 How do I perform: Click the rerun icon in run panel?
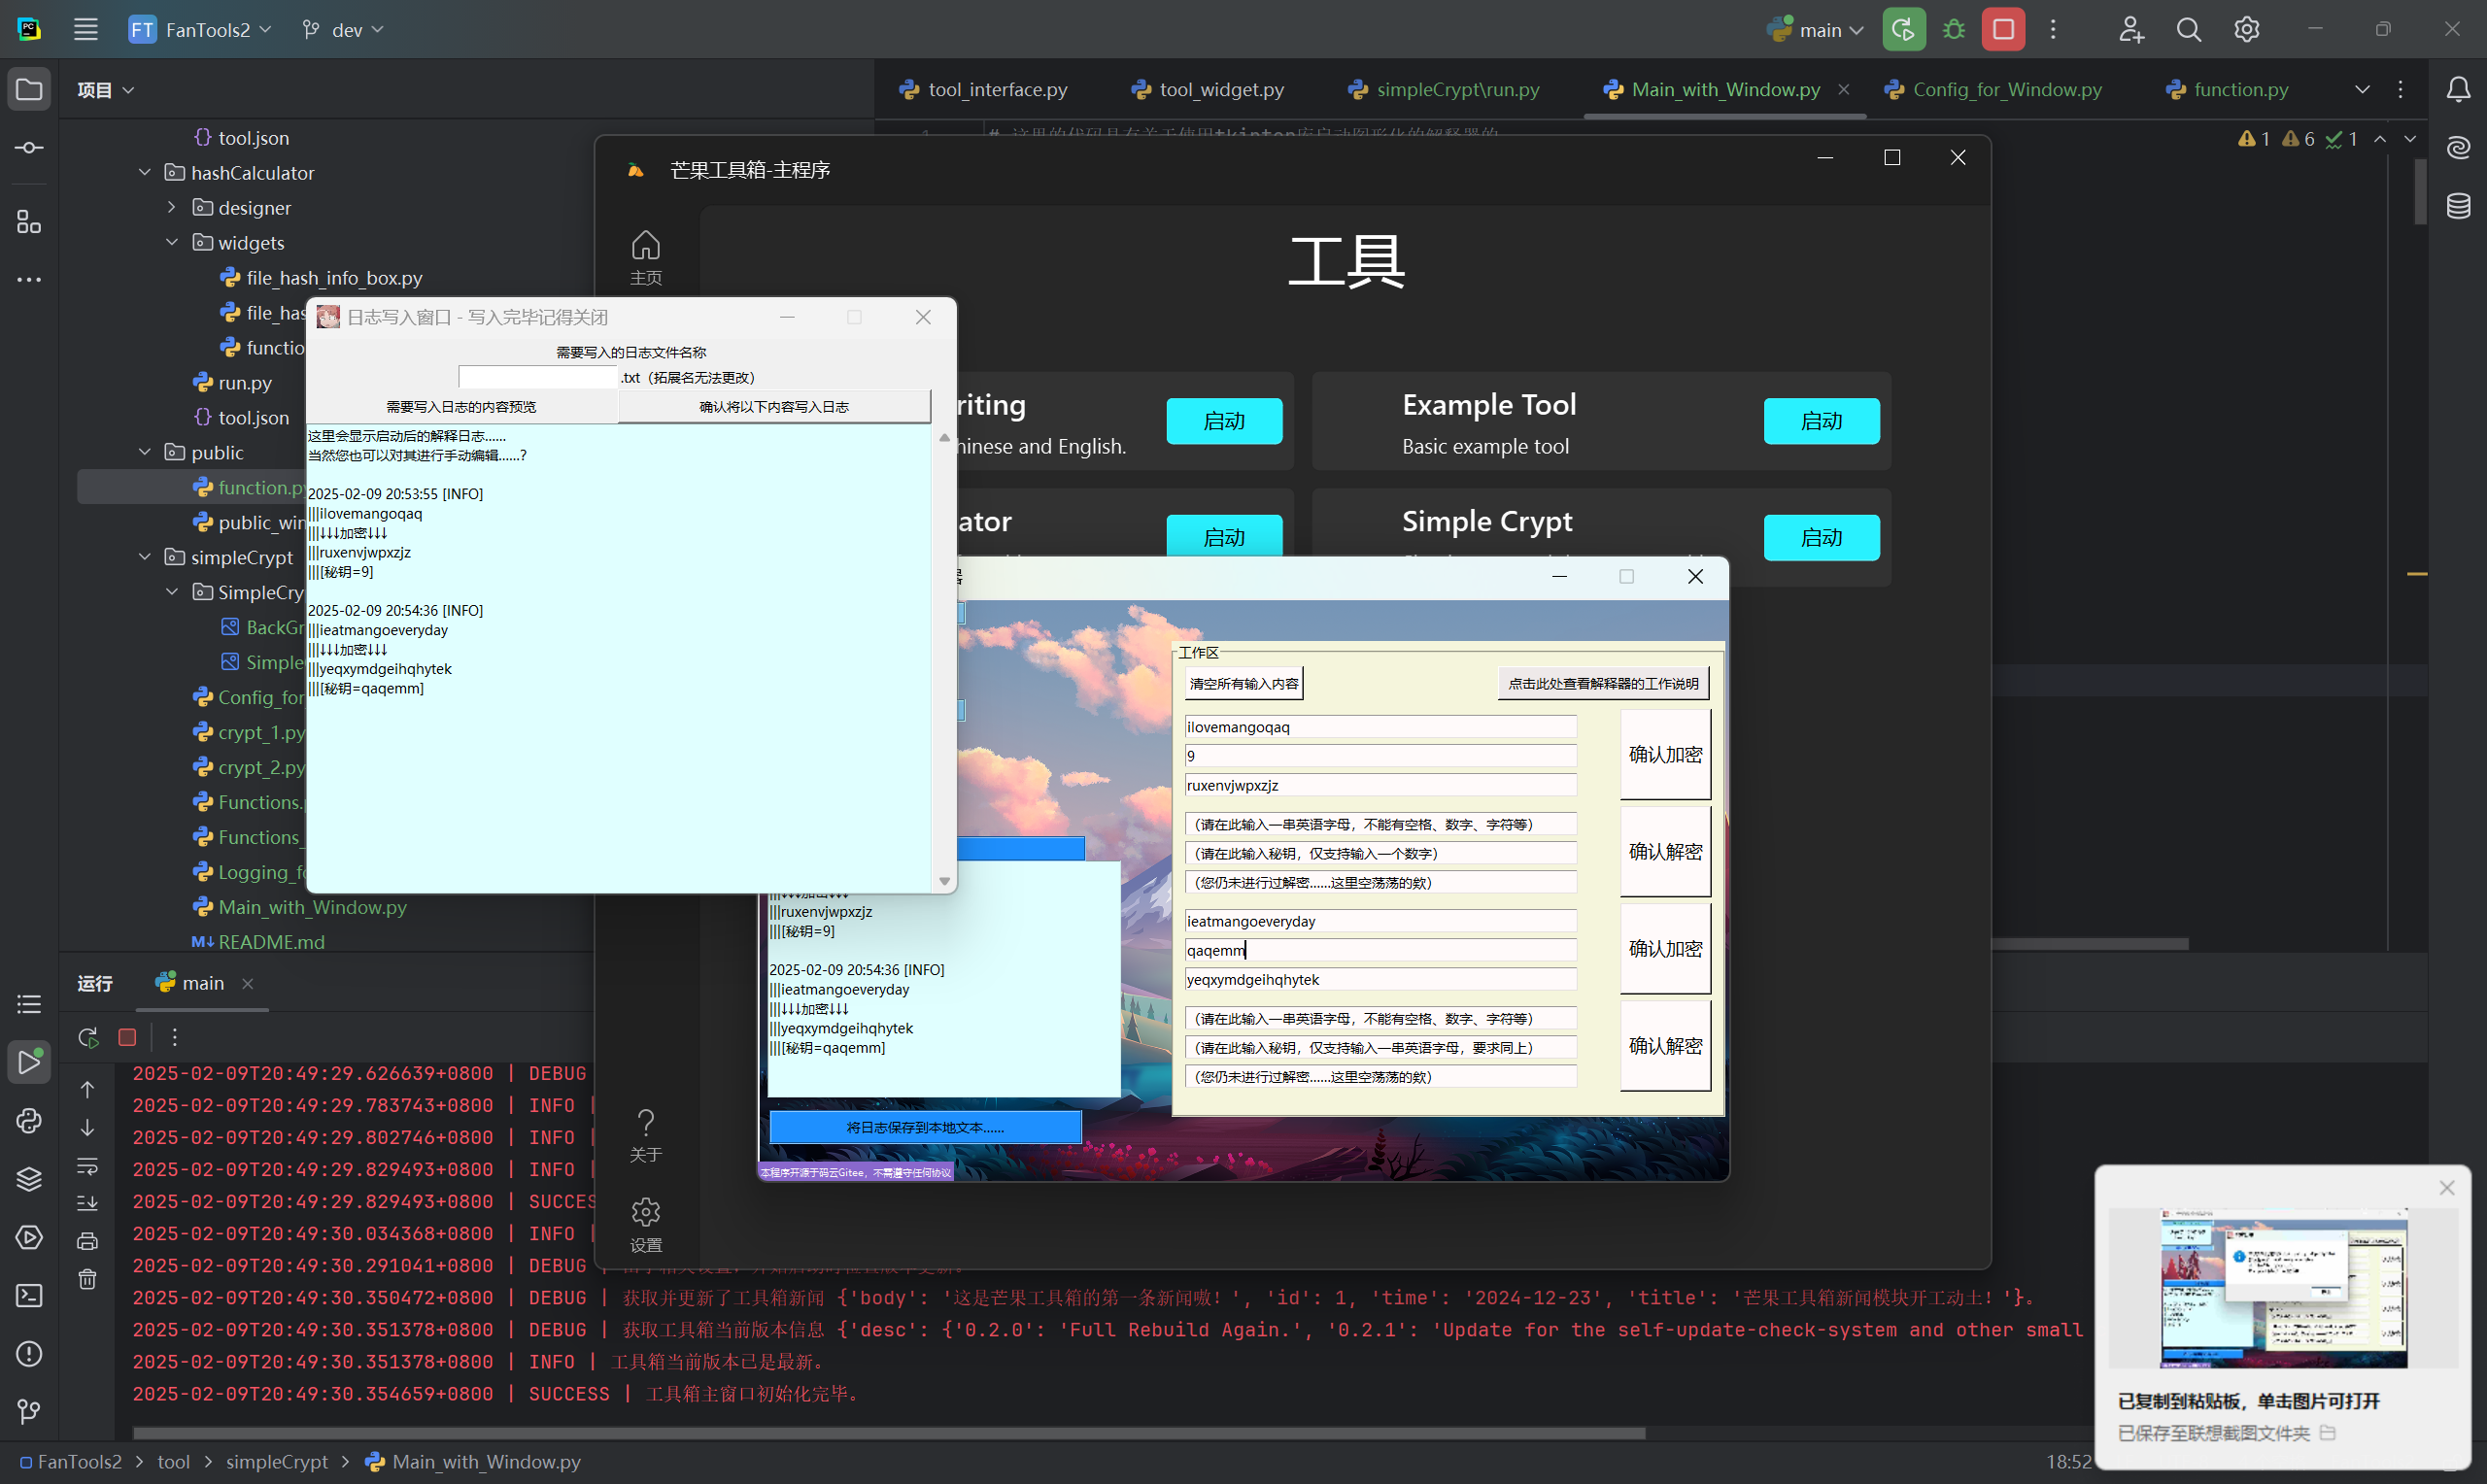coord(88,1037)
